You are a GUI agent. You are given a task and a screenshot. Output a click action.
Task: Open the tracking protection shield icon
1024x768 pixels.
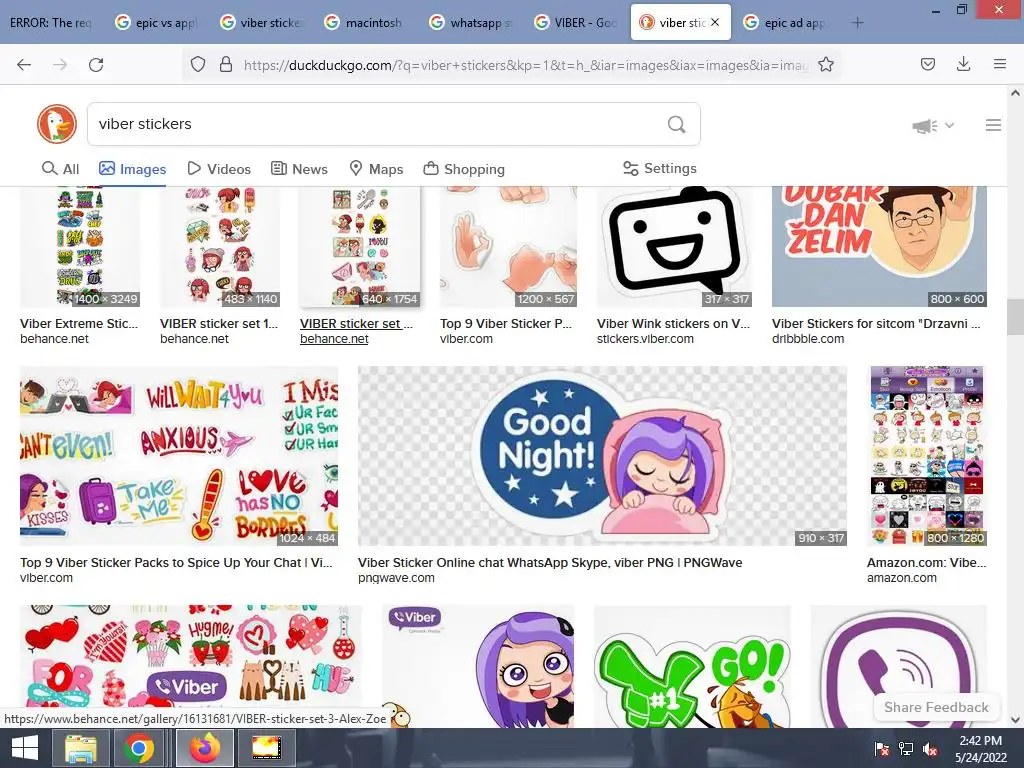click(198, 65)
